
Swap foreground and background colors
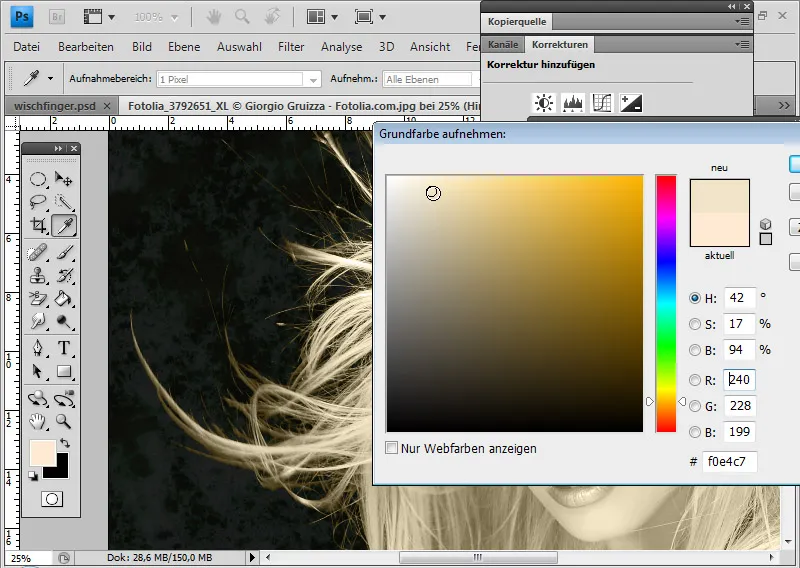coord(65,442)
